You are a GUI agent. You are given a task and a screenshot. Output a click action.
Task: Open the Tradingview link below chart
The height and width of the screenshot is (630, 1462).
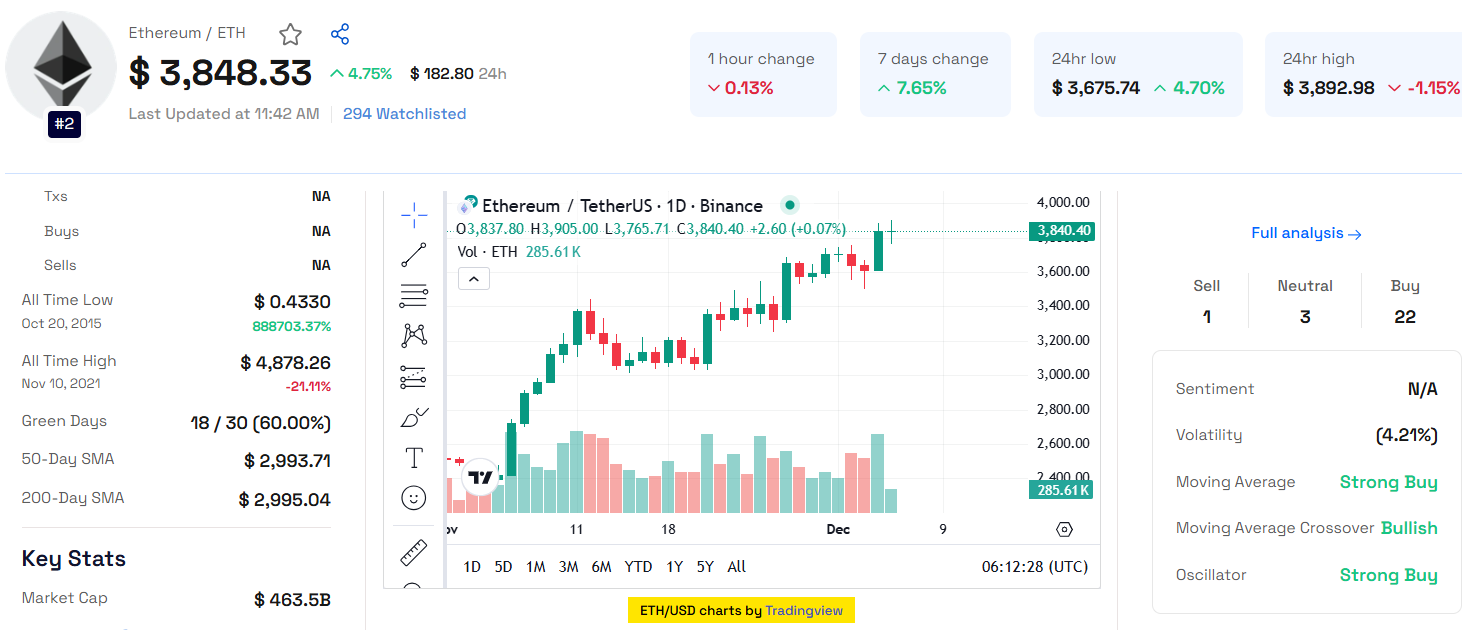click(804, 610)
